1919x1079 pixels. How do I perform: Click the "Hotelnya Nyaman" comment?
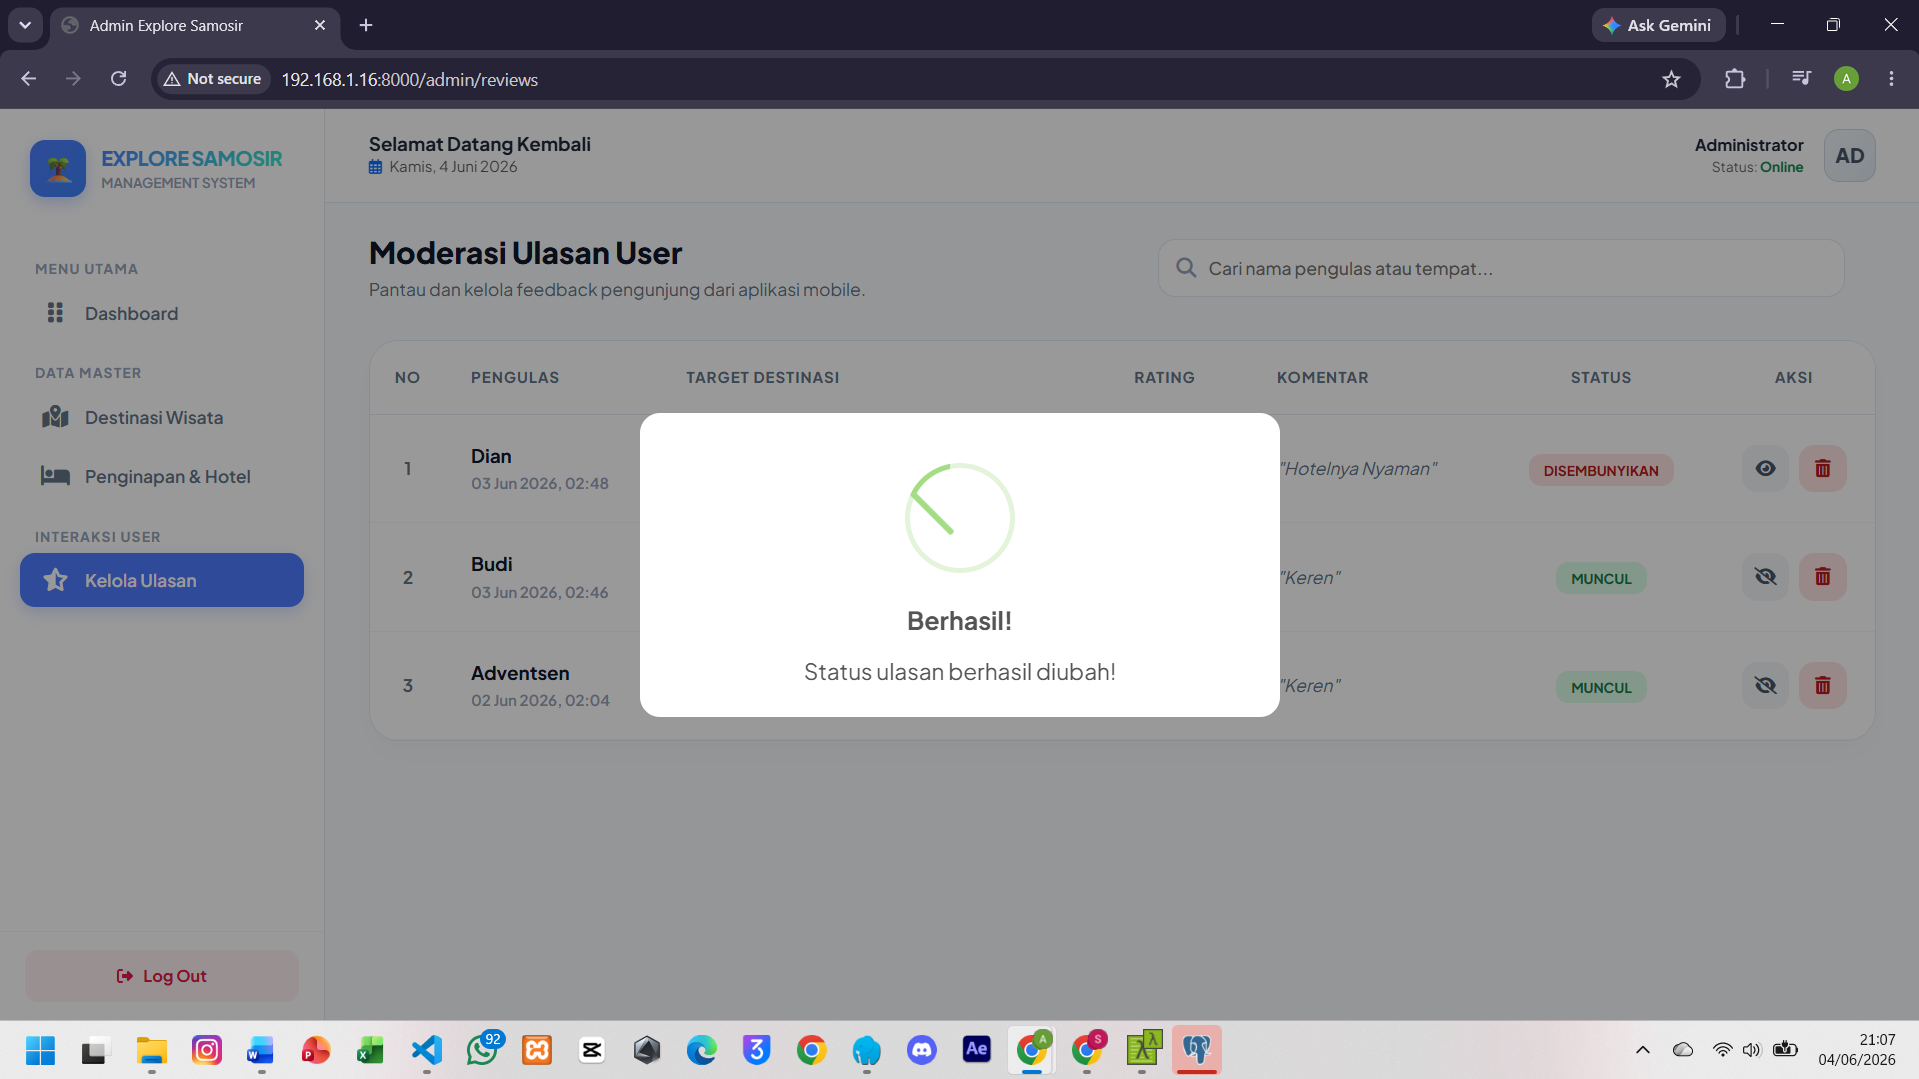pyautogui.click(x=1358, y=468)
